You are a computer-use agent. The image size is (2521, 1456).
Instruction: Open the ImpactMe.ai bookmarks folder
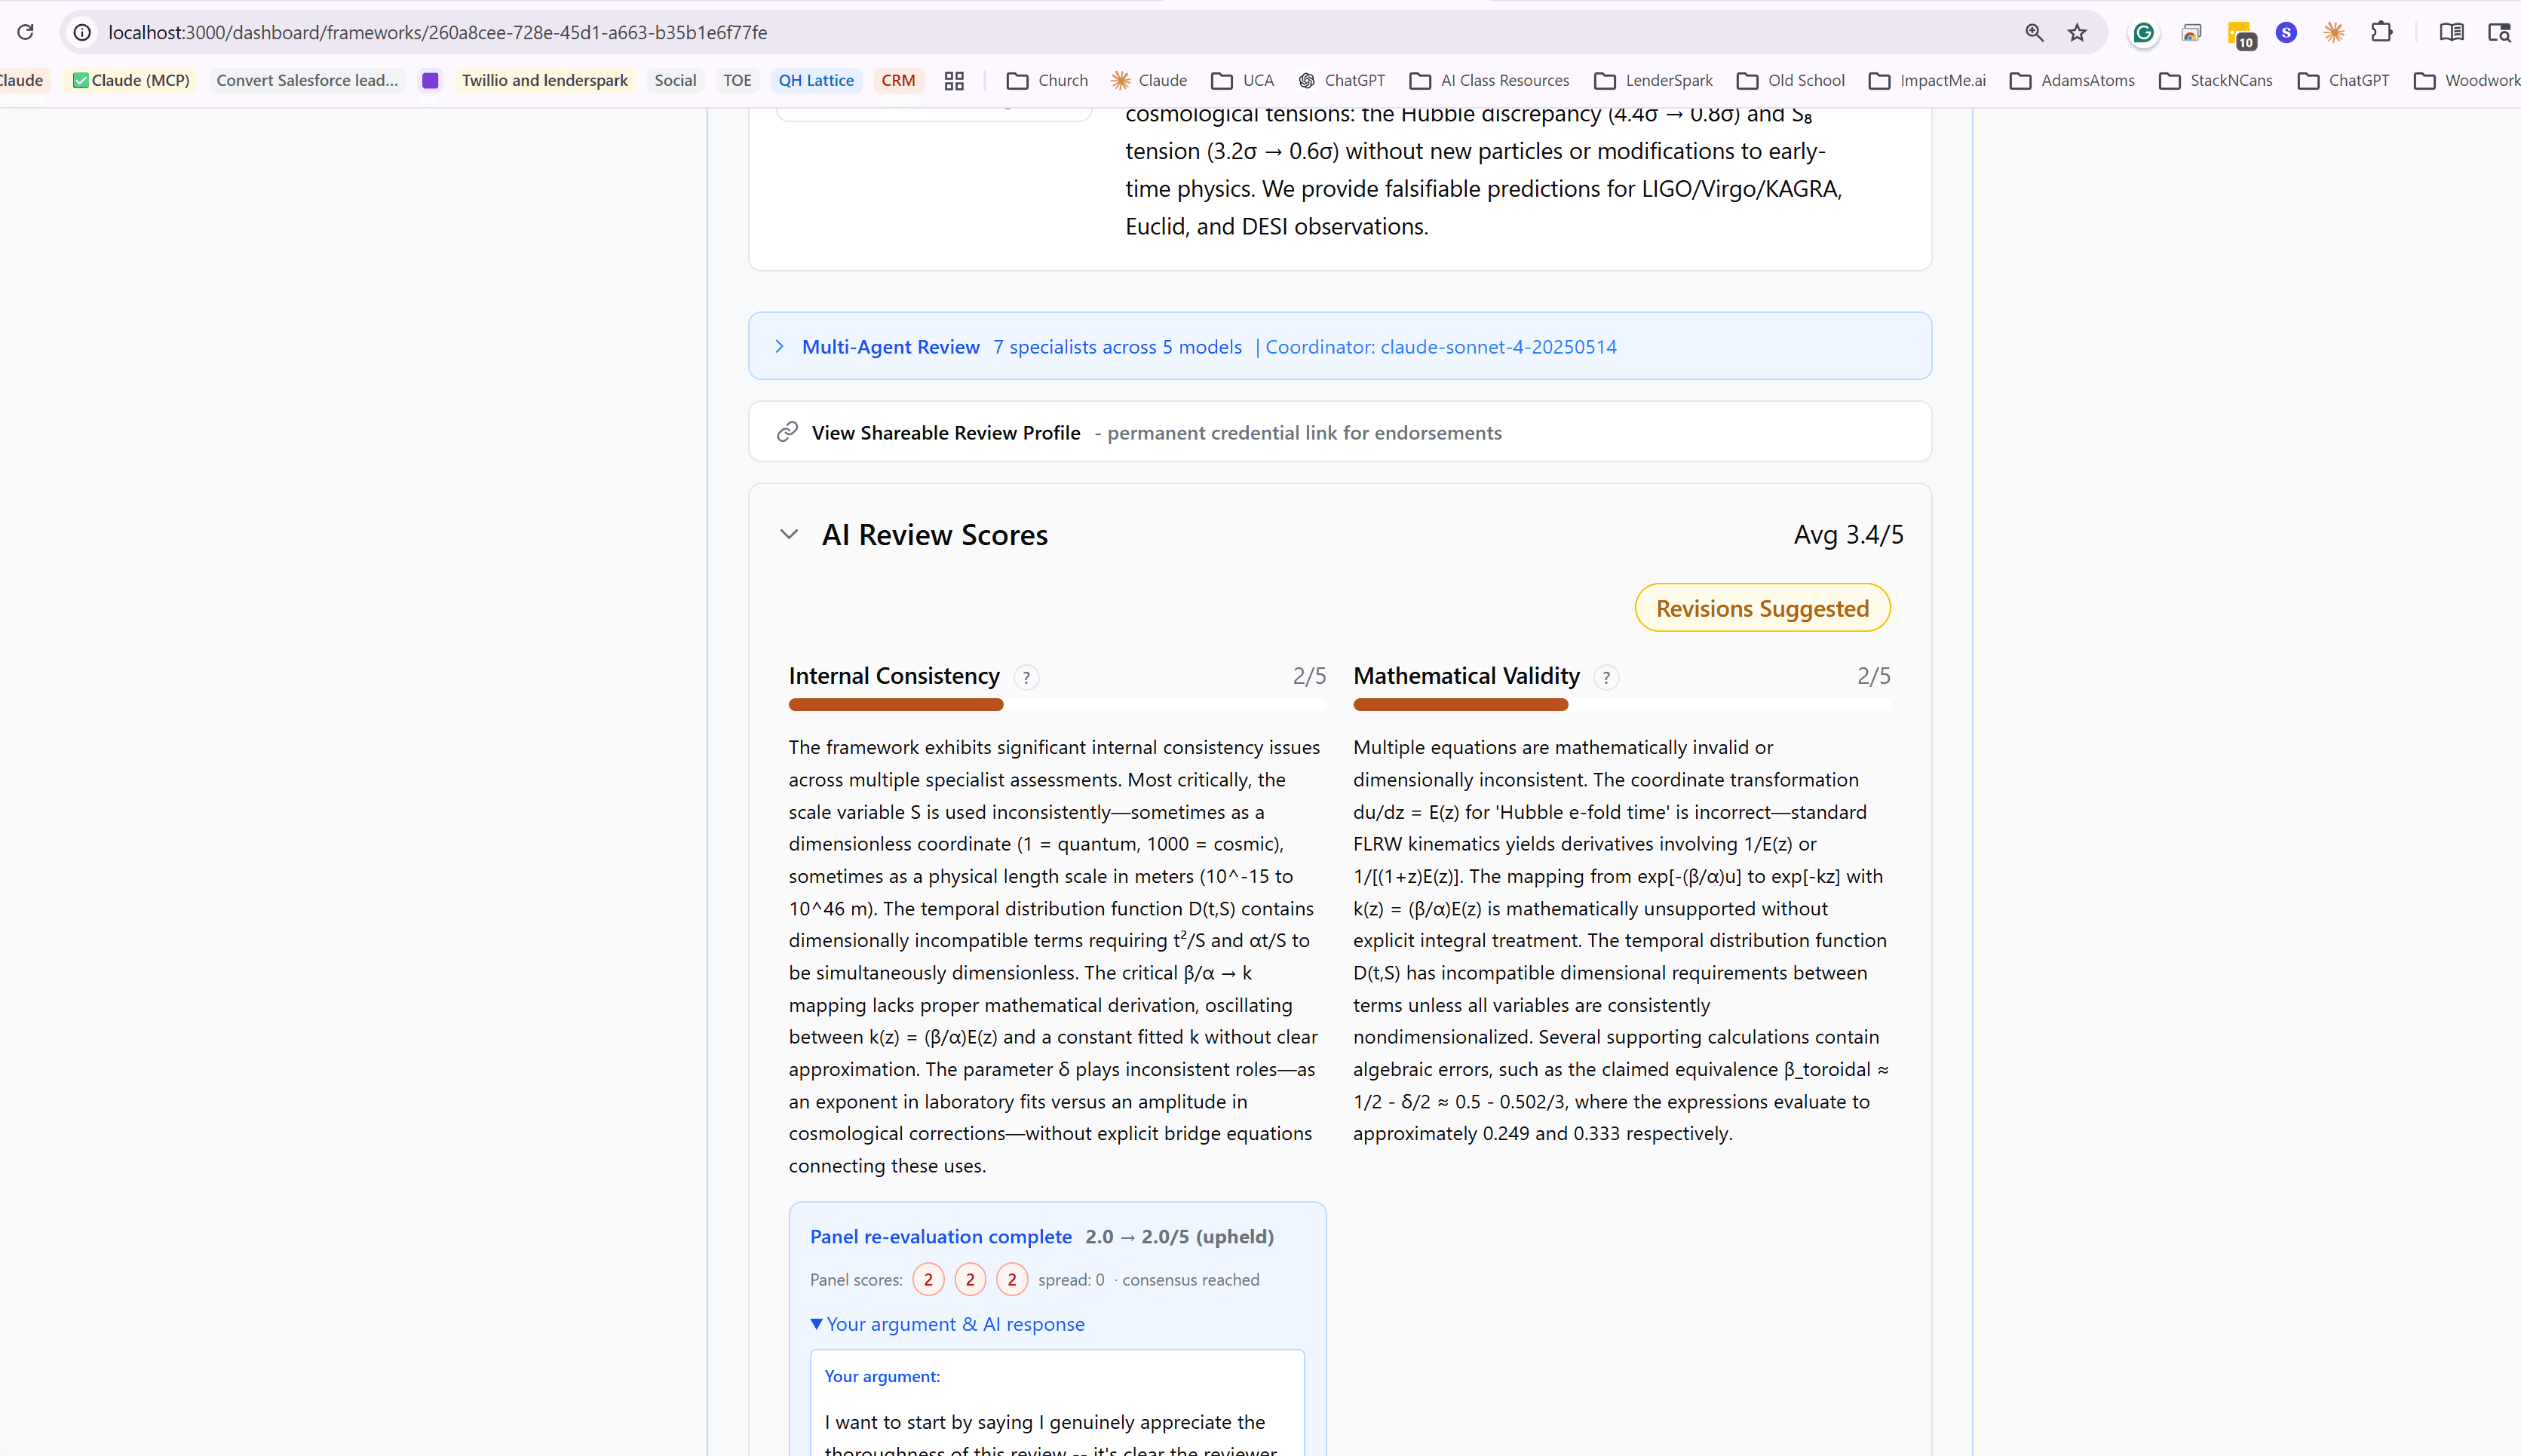coord(1927,80)
